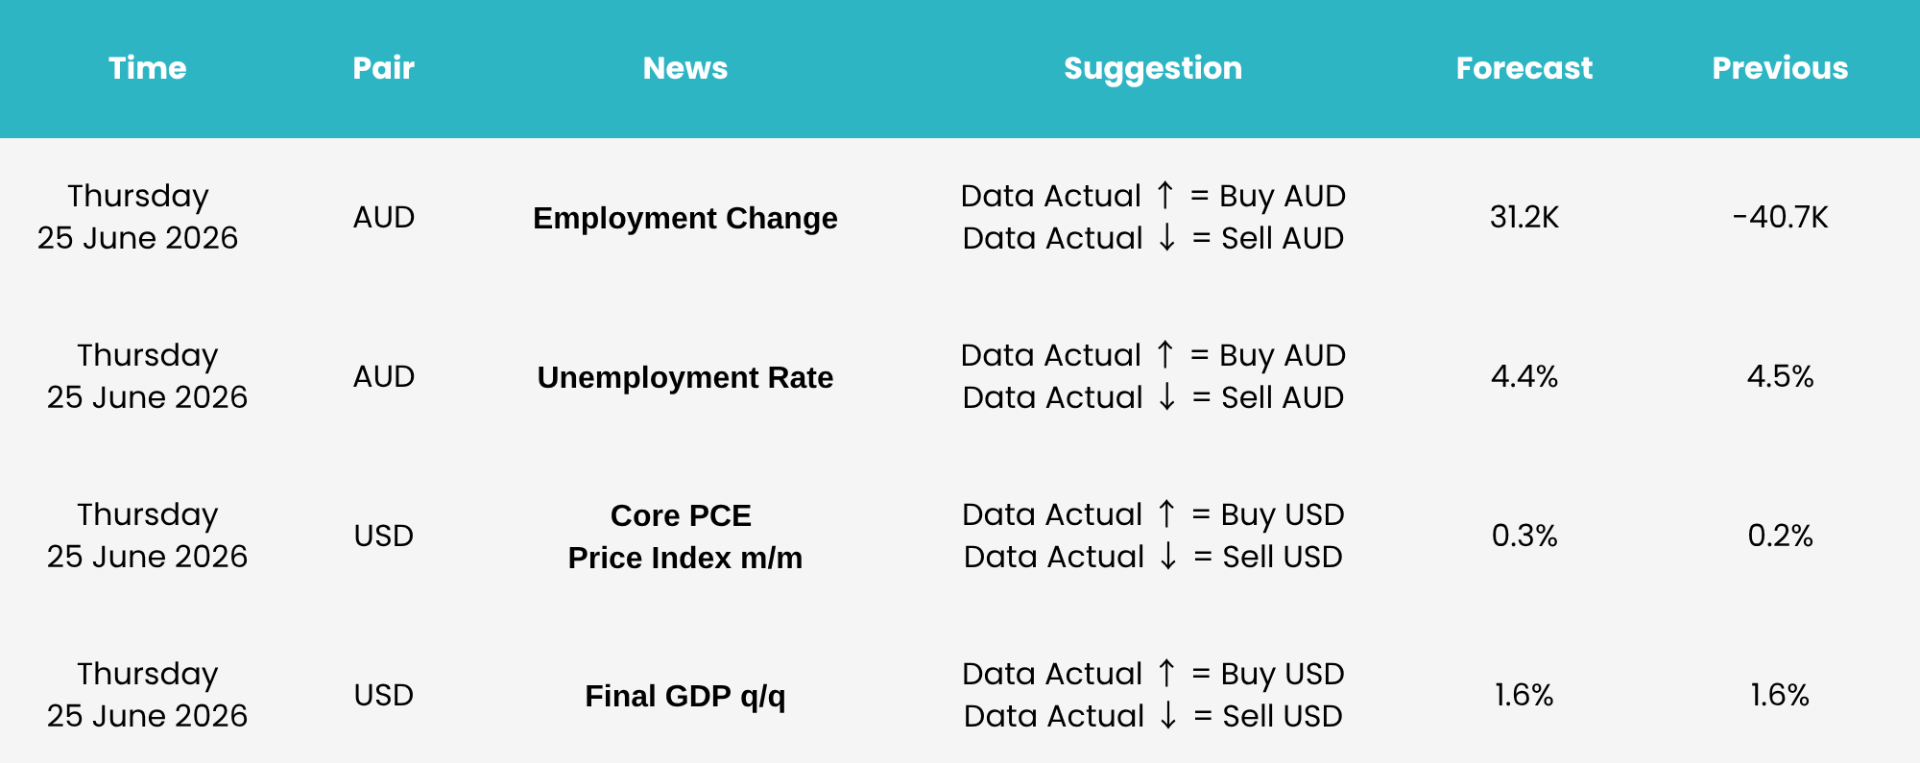The height and width of the screenshot is (763, 1920).
Task: Select the Forecast column header
Action: [x=1524, y=68]
